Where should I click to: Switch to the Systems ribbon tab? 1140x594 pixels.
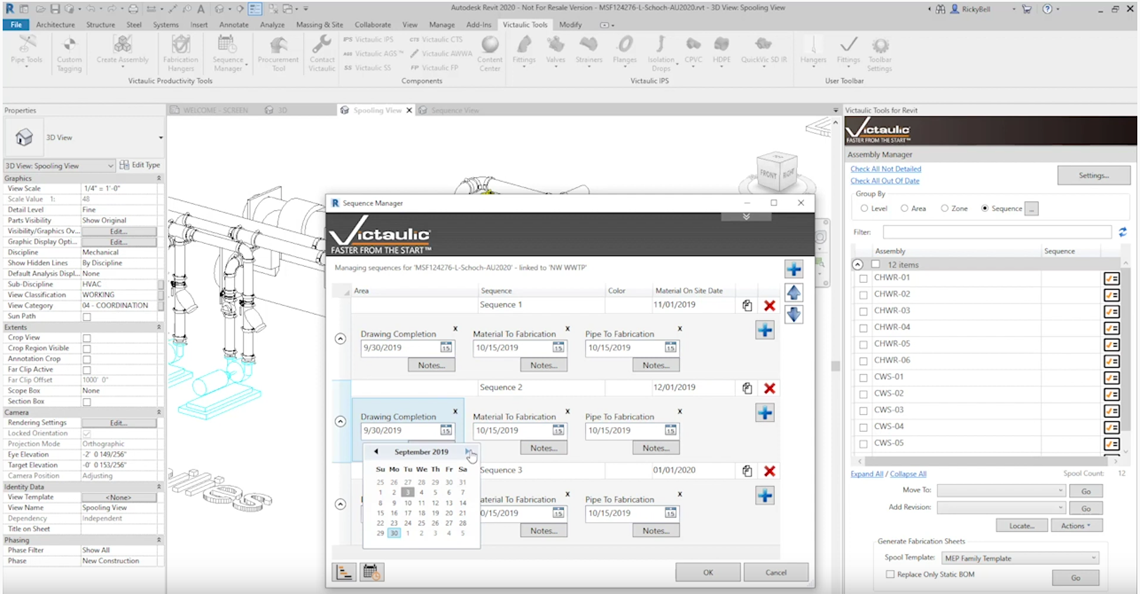point(166,25)
